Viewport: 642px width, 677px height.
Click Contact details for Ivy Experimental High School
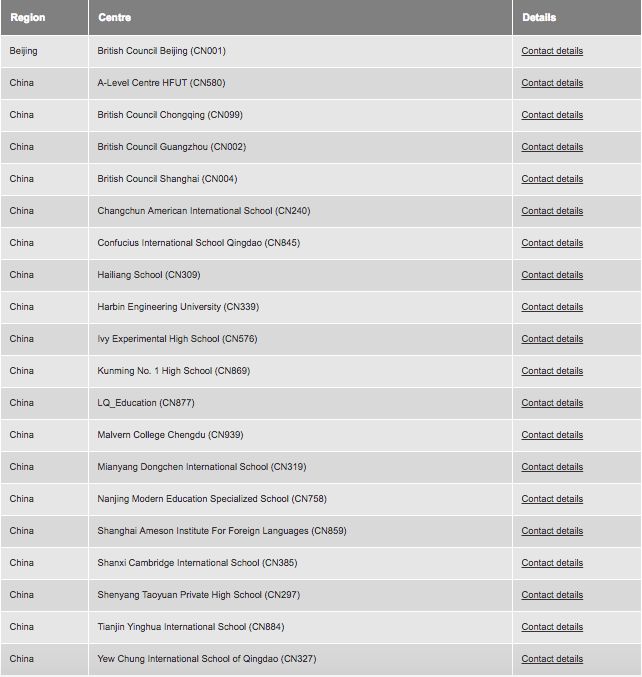[552, 338]
